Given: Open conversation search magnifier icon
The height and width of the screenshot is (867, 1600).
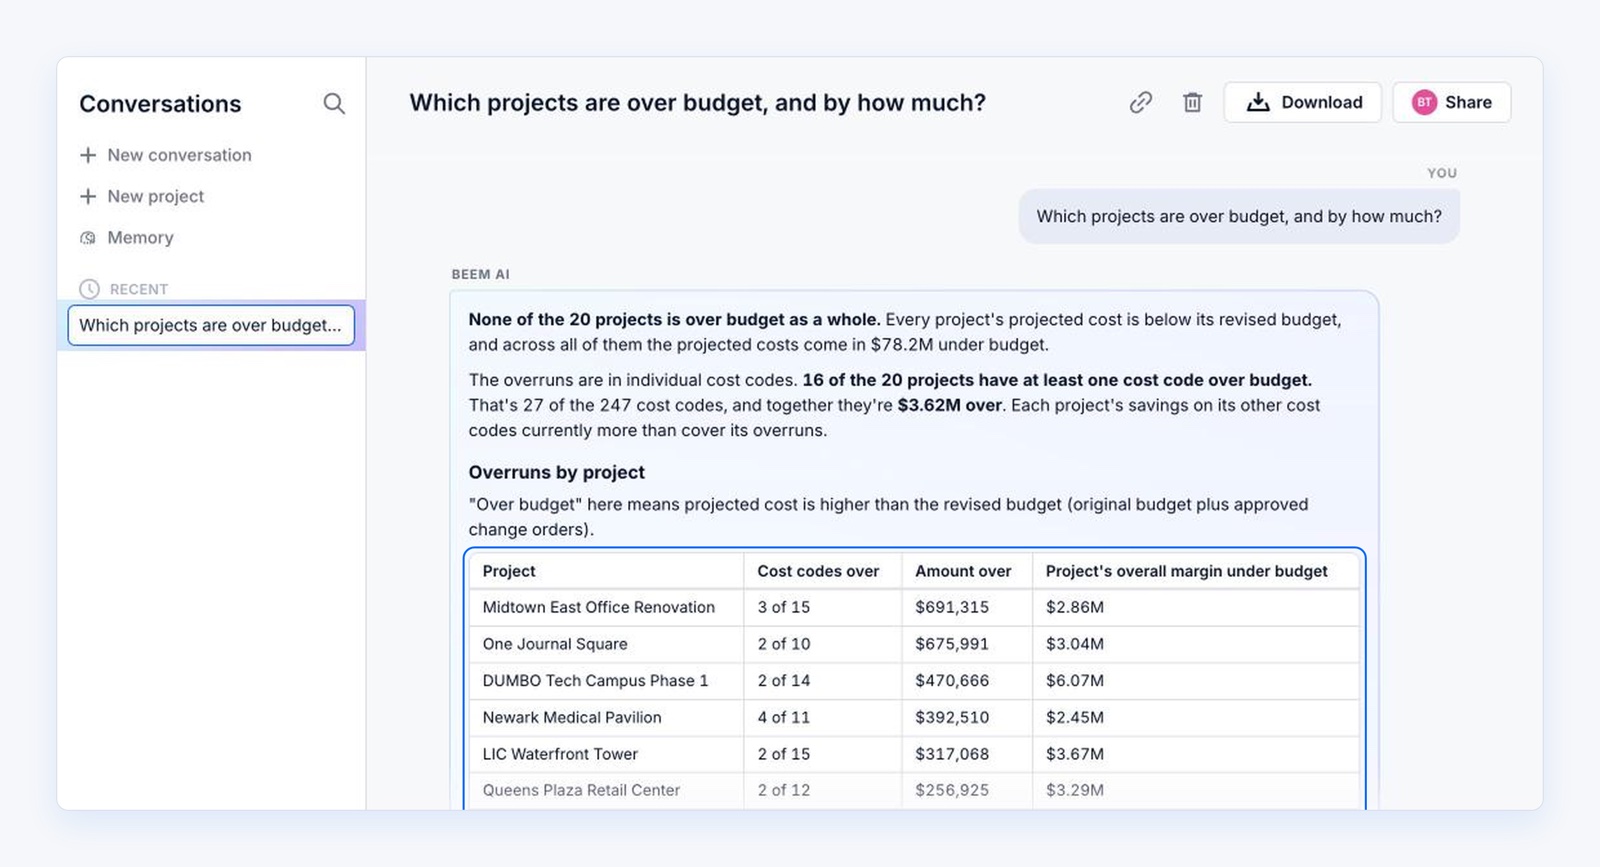Looking at the screenshot, I should pos(334,104).
